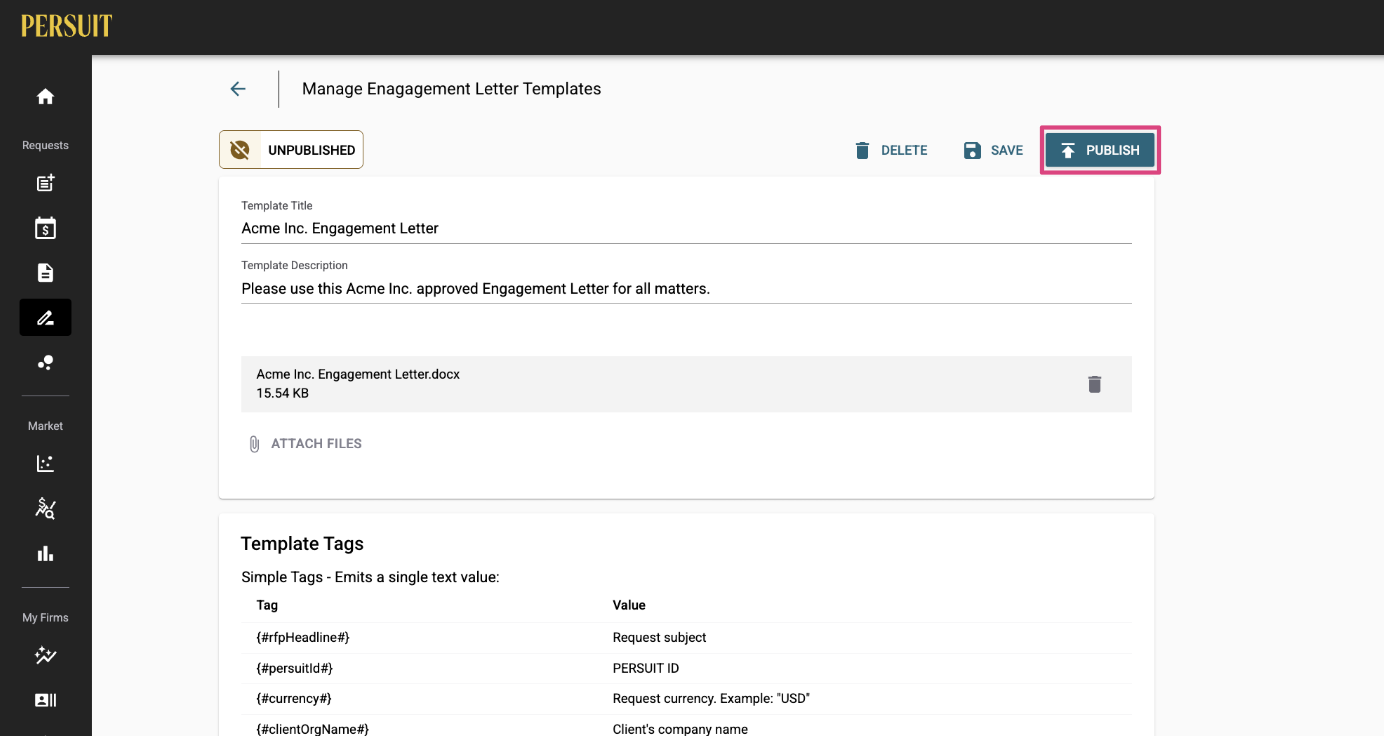Image resolution: width=1384 pixels, height=736 pixels.
Task: Click the Template Tags heading
Action: pyautogui.click(x=302, y=544)
